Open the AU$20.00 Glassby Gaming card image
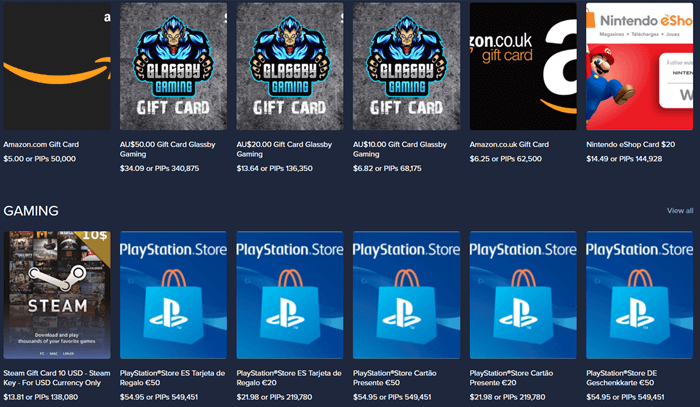 tap(290, 66)
